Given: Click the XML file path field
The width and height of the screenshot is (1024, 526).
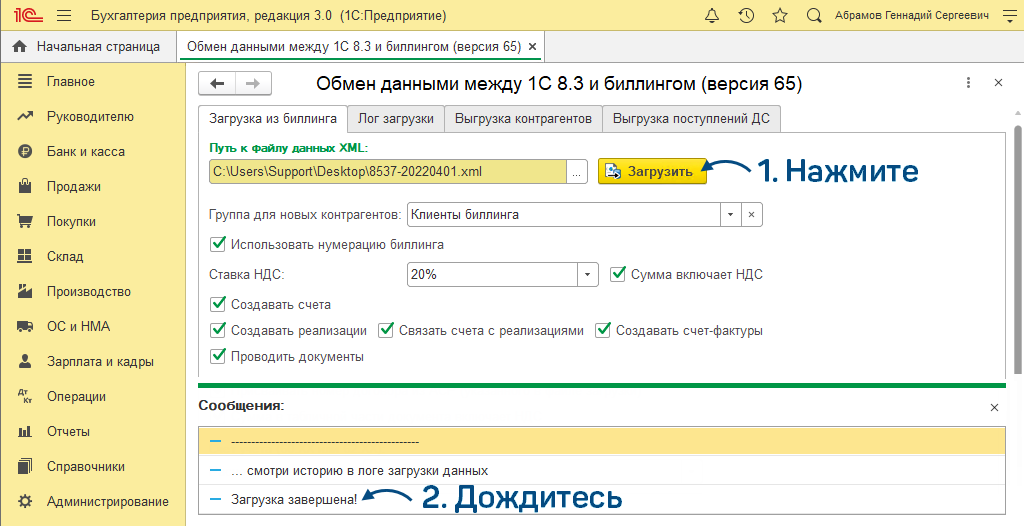Looking at the screenshot, I should 388,172.
